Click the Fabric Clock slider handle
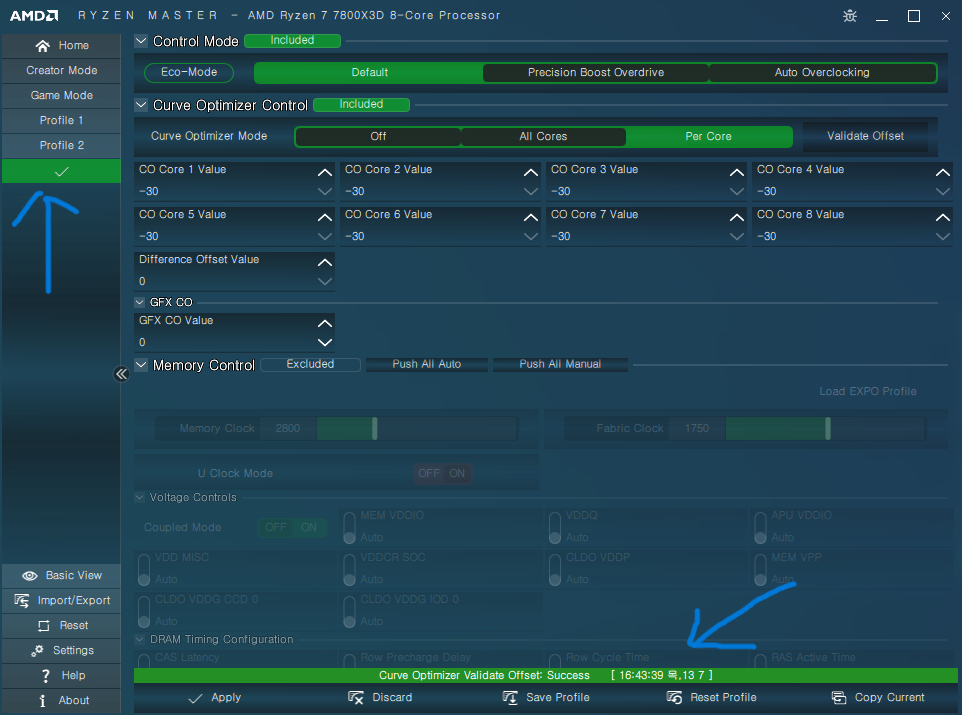This screenshot has height=715, width=962. pos(828,428)
